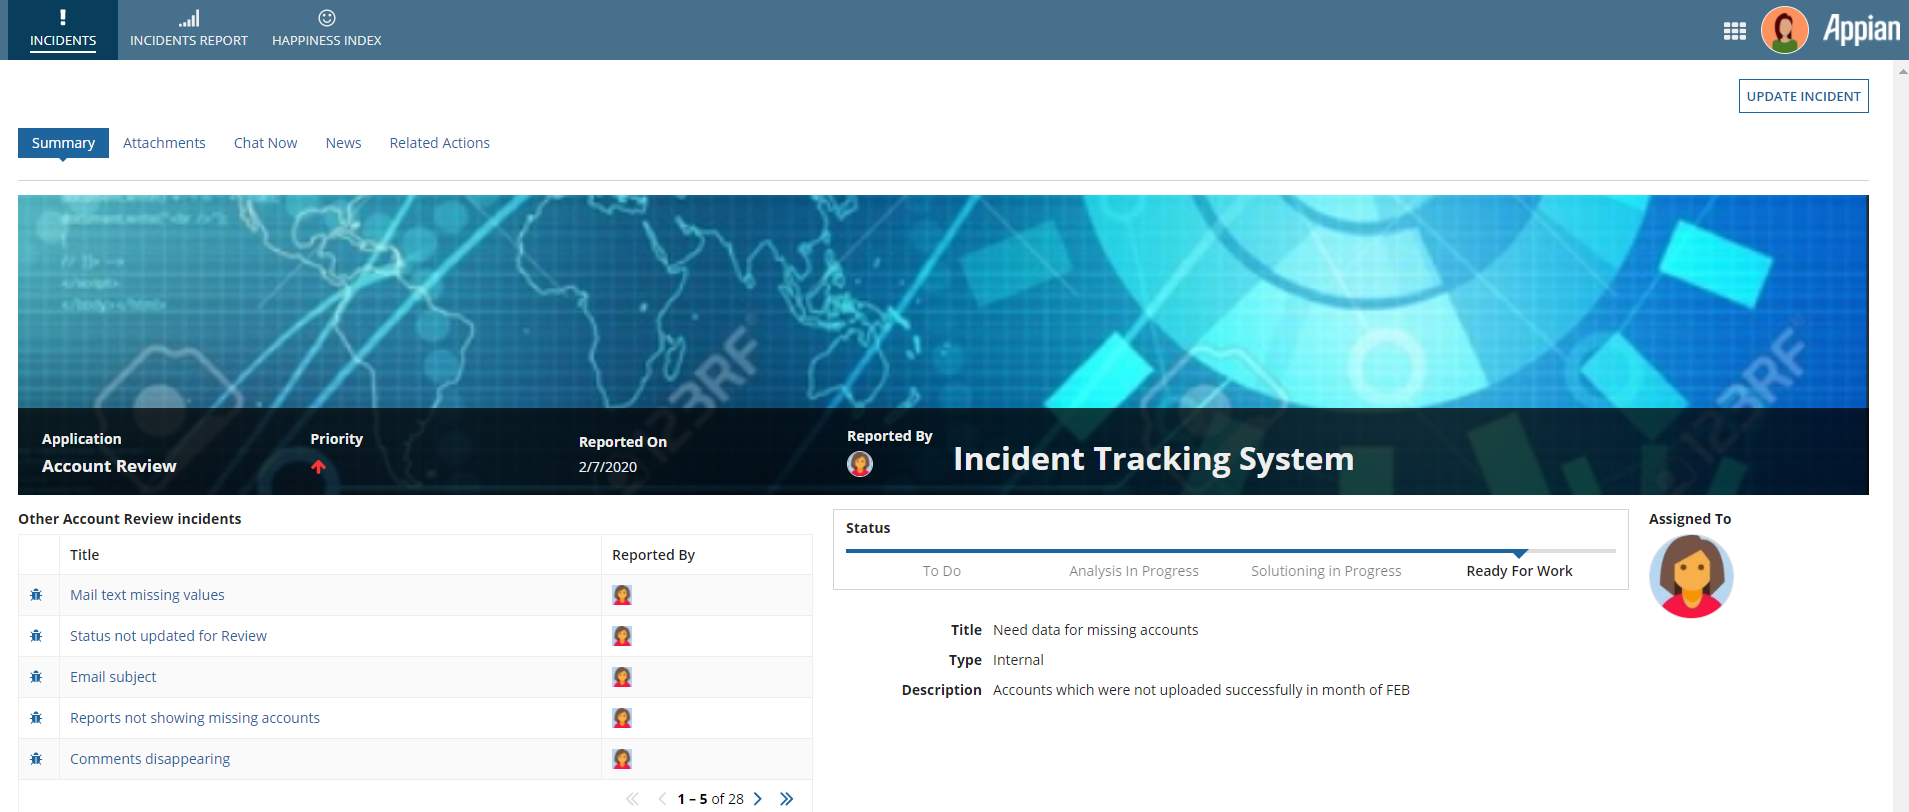The height and width of the screenshot is (812, 1909).
Task: Click the Assigned To user avatar
Action: coord(1691,576)
